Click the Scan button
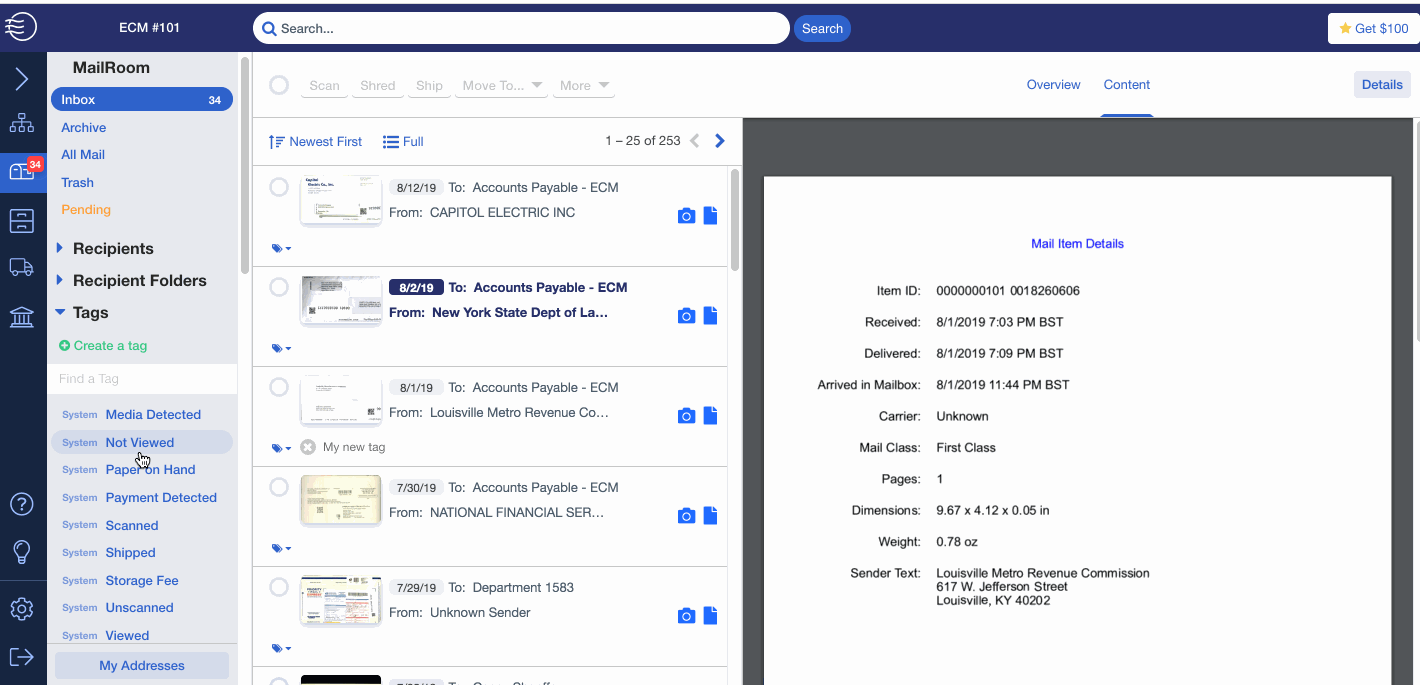 [x=324, y=86]
